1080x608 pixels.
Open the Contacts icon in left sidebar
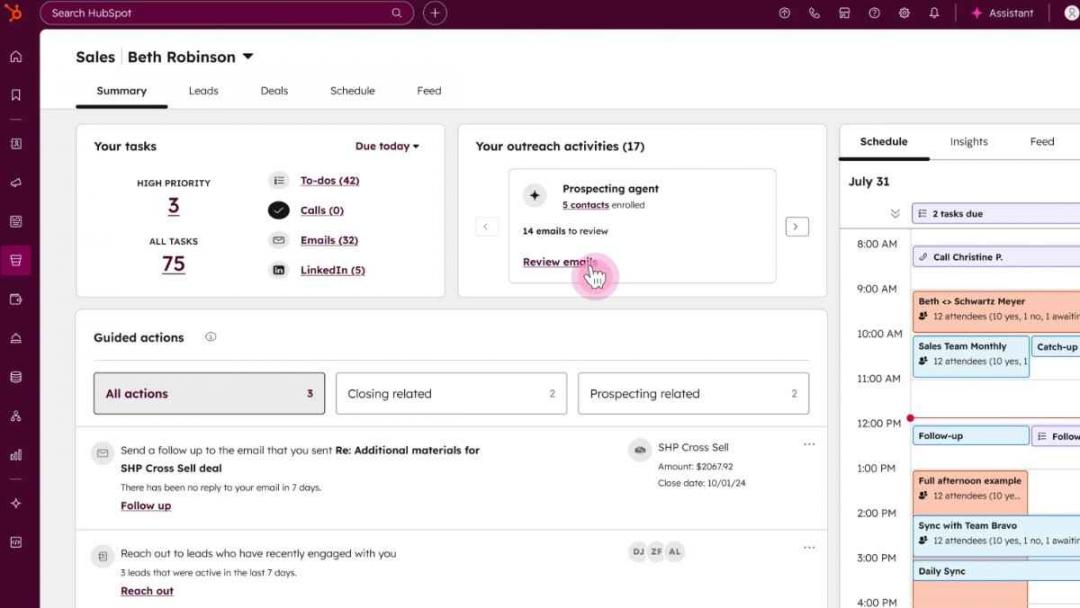pos(16,144)
